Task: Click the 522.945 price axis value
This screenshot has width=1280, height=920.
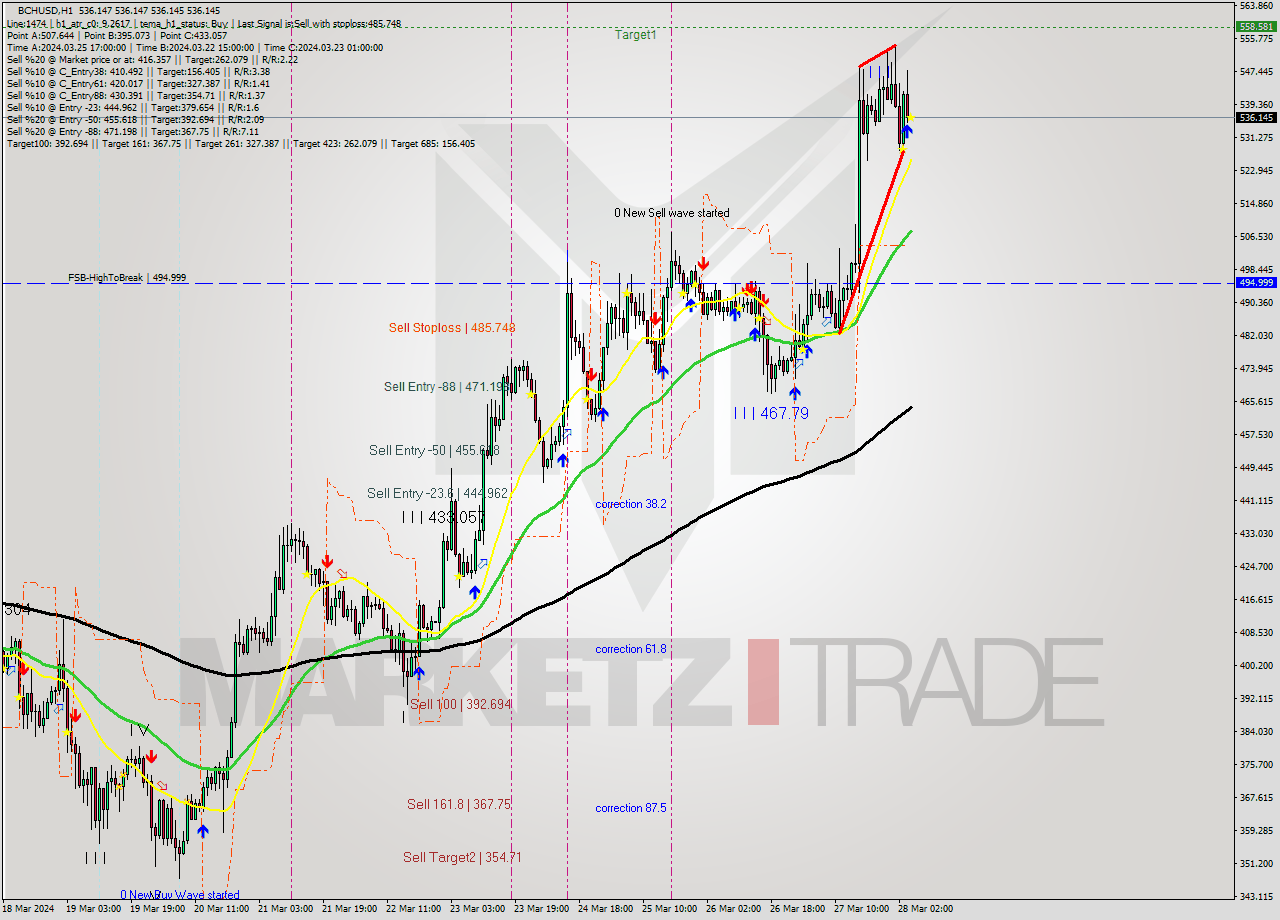Action: (1256, 170)
